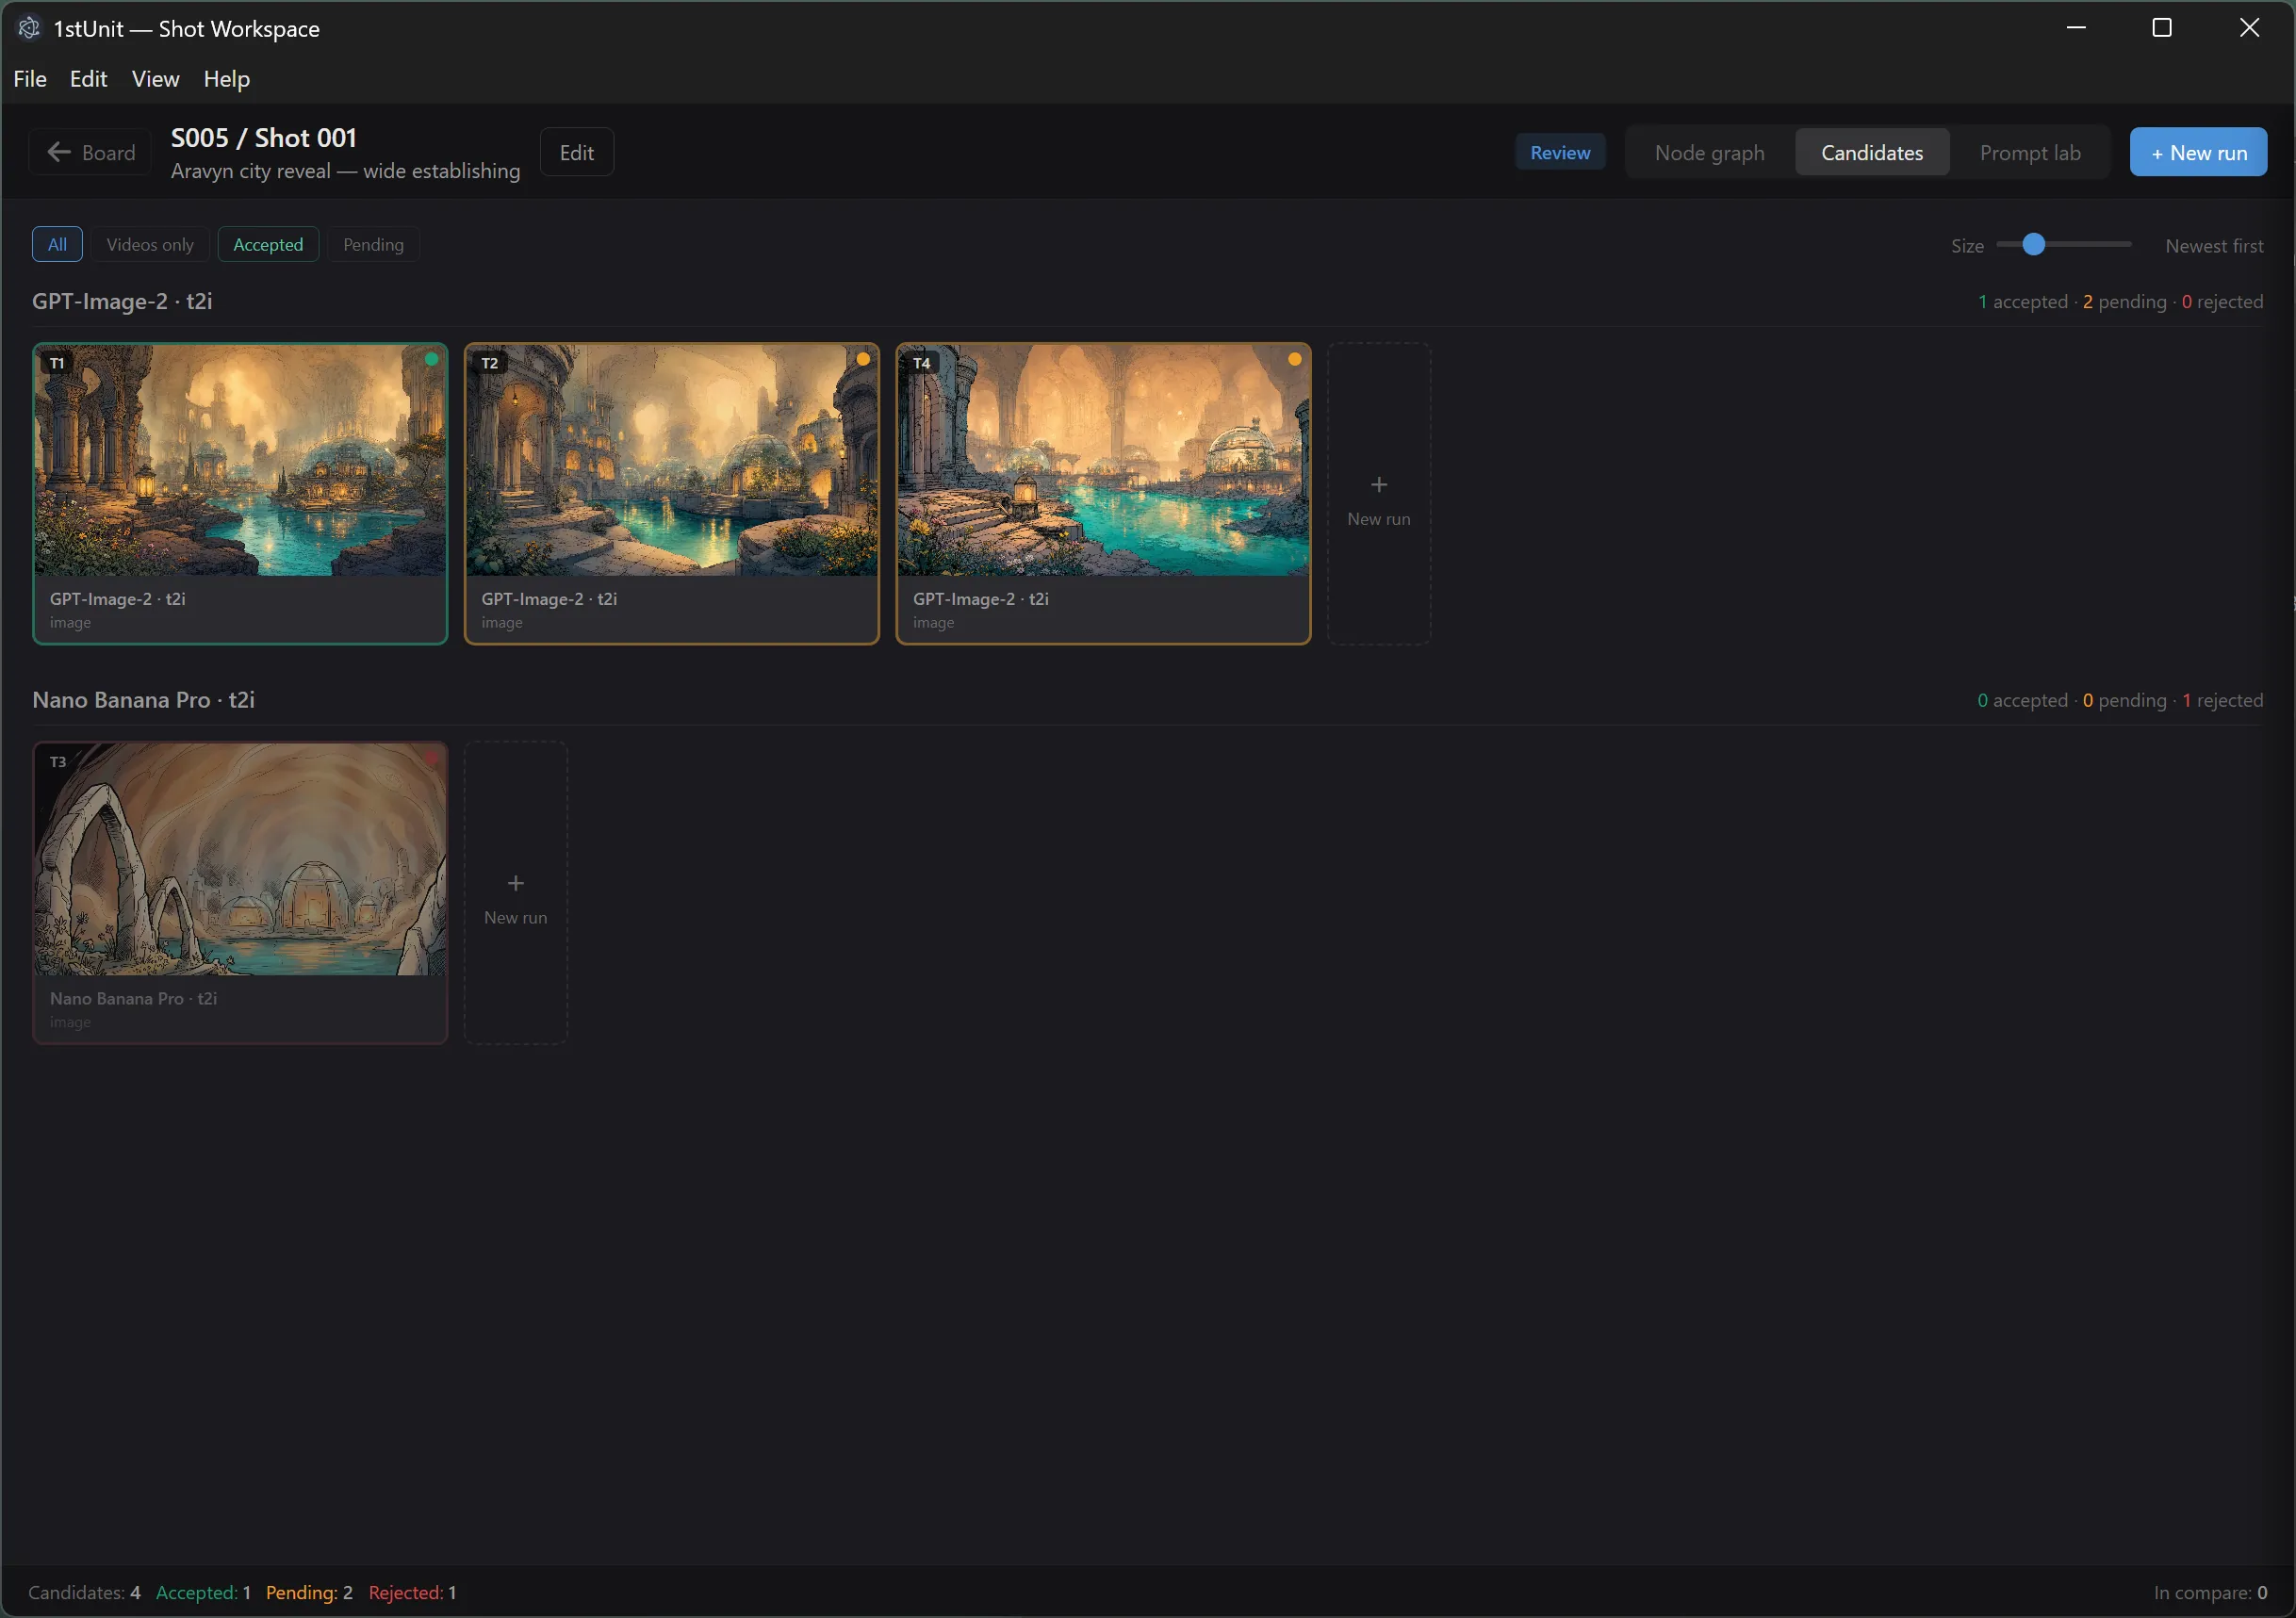
Task: Click 'Aravyn city reveal — wide establishing' subtitle
Action: [345, 171]
